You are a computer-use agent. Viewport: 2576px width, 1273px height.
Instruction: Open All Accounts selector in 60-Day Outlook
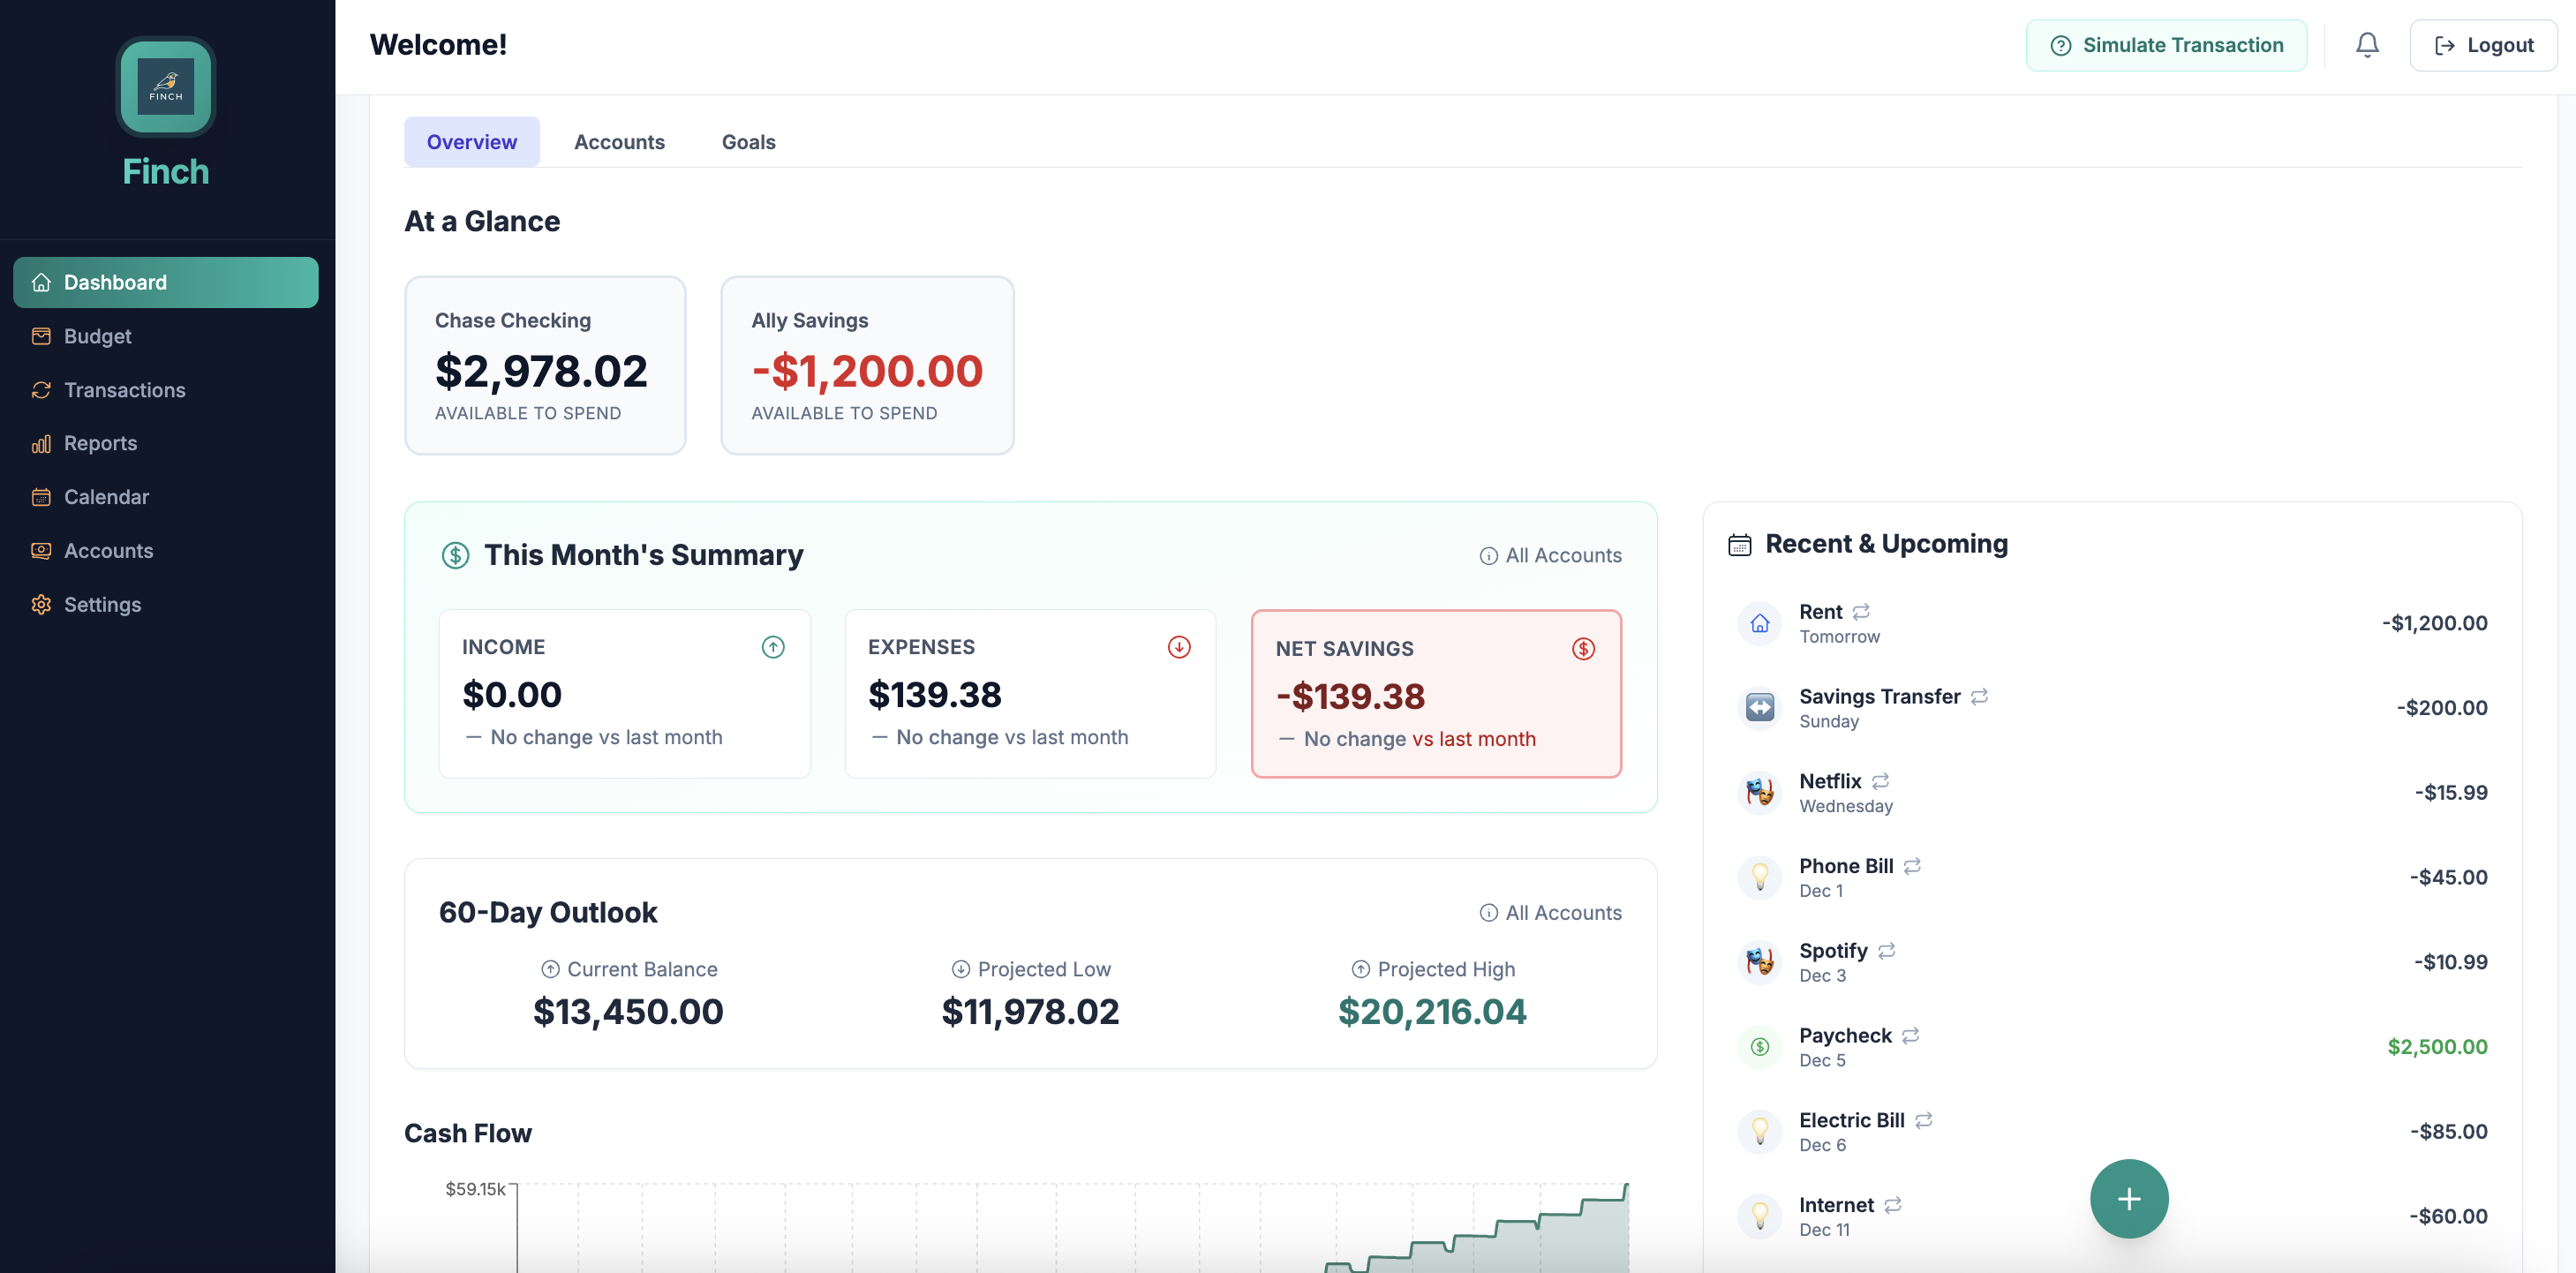point(1551,912)
